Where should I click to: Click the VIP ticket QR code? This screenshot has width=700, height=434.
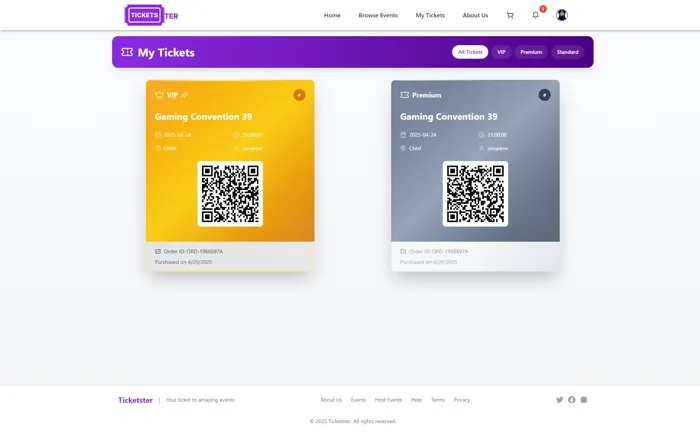[x=230, y=194]
